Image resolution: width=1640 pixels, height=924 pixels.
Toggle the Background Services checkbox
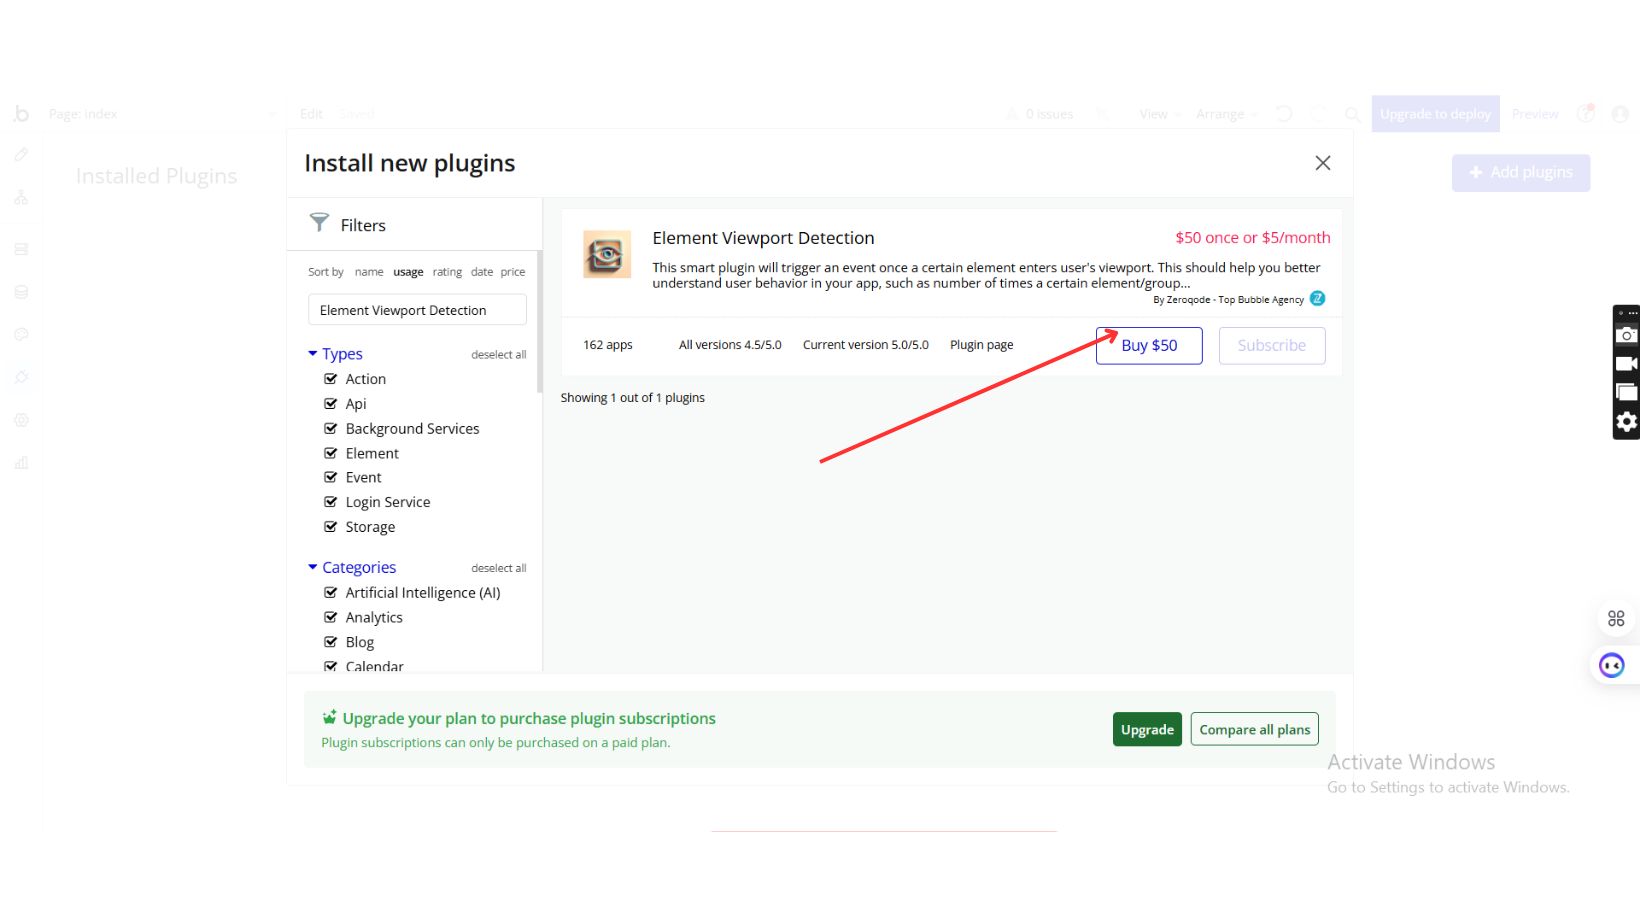[x=330, y=428]
